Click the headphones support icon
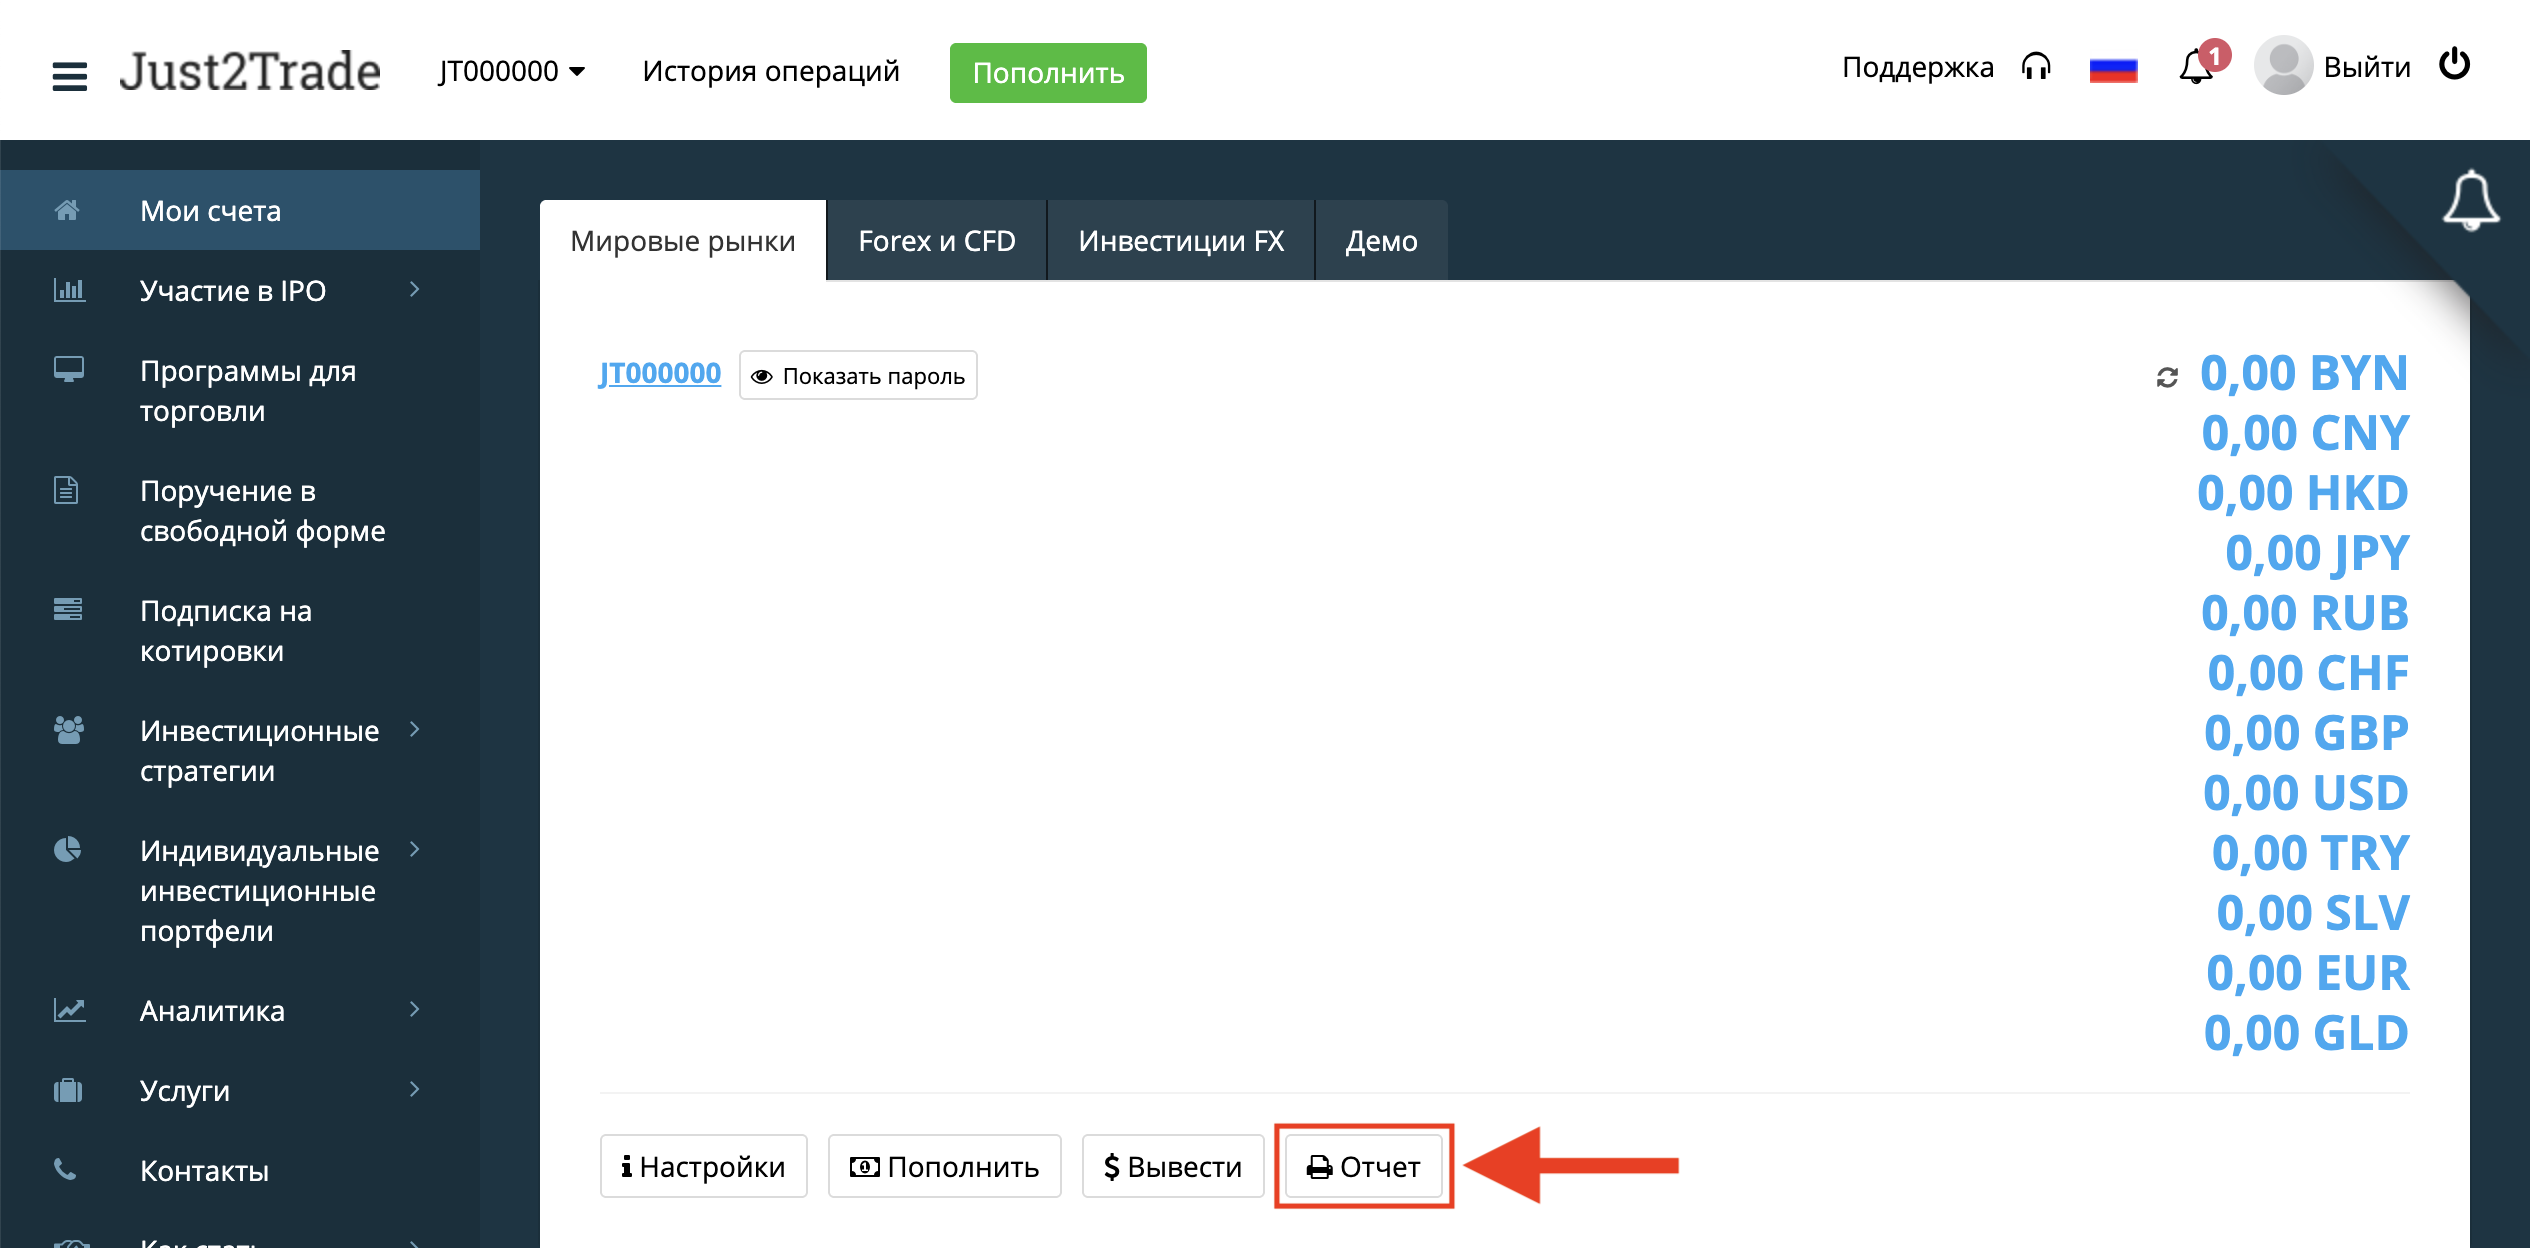Screen dimensions: 2530x1248 point(2036,67)
